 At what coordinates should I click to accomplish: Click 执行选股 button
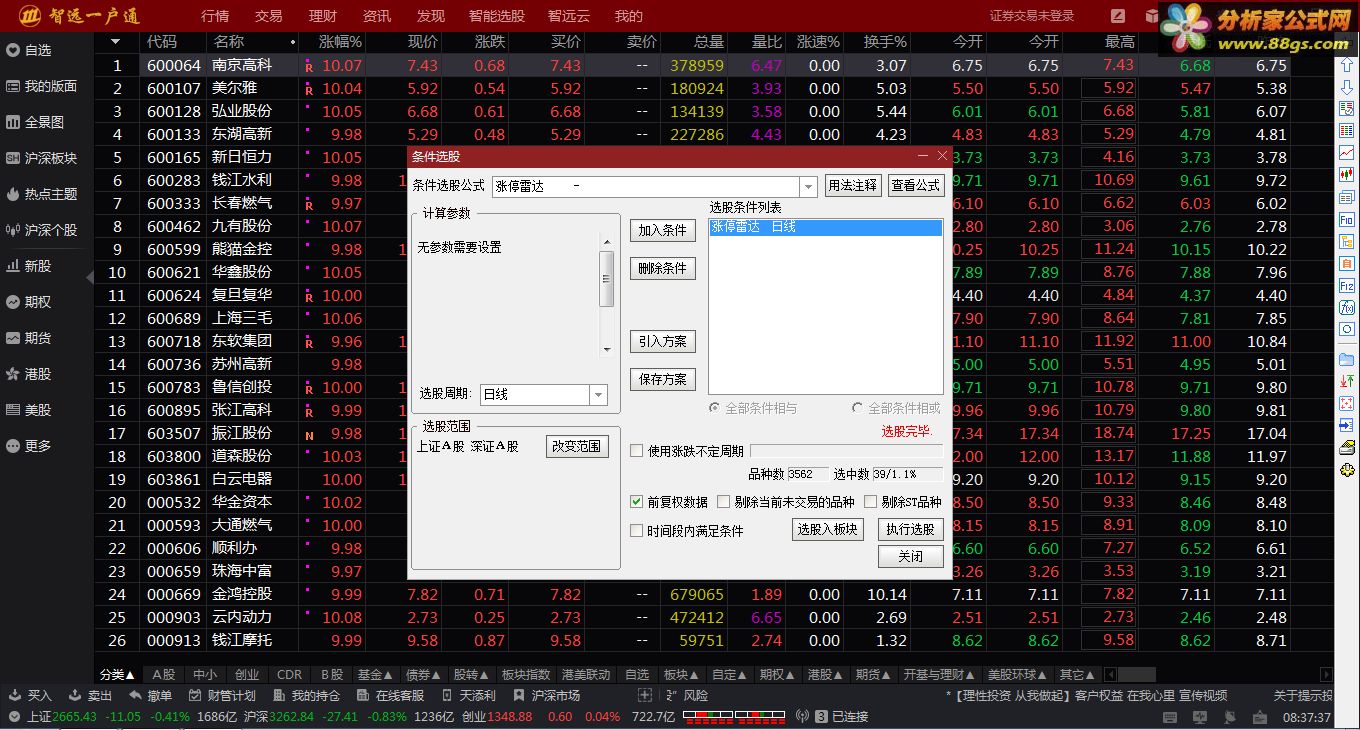pyautogui.click(x=911, y=529)
